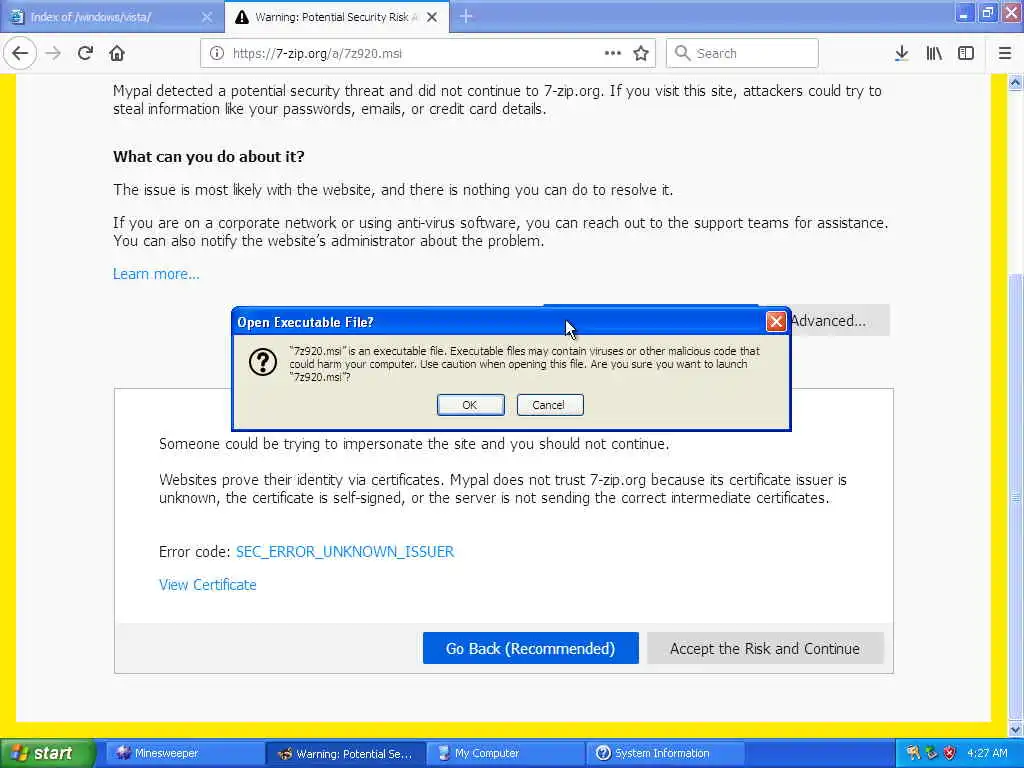Show site information for 7-zip.org
The image size is (1024, 768).
point(217,54)
